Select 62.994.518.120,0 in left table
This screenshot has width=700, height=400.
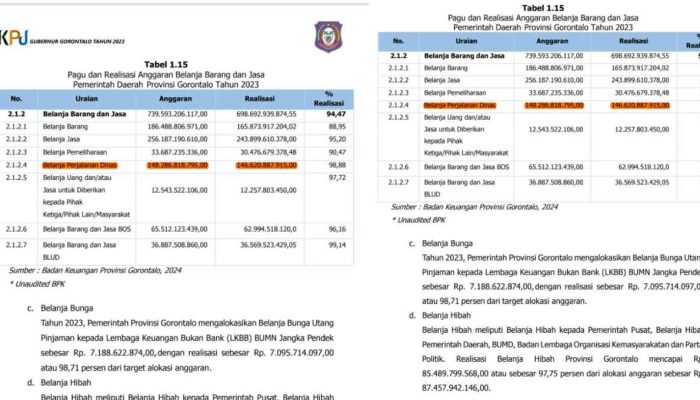click(x=270, y=229)
